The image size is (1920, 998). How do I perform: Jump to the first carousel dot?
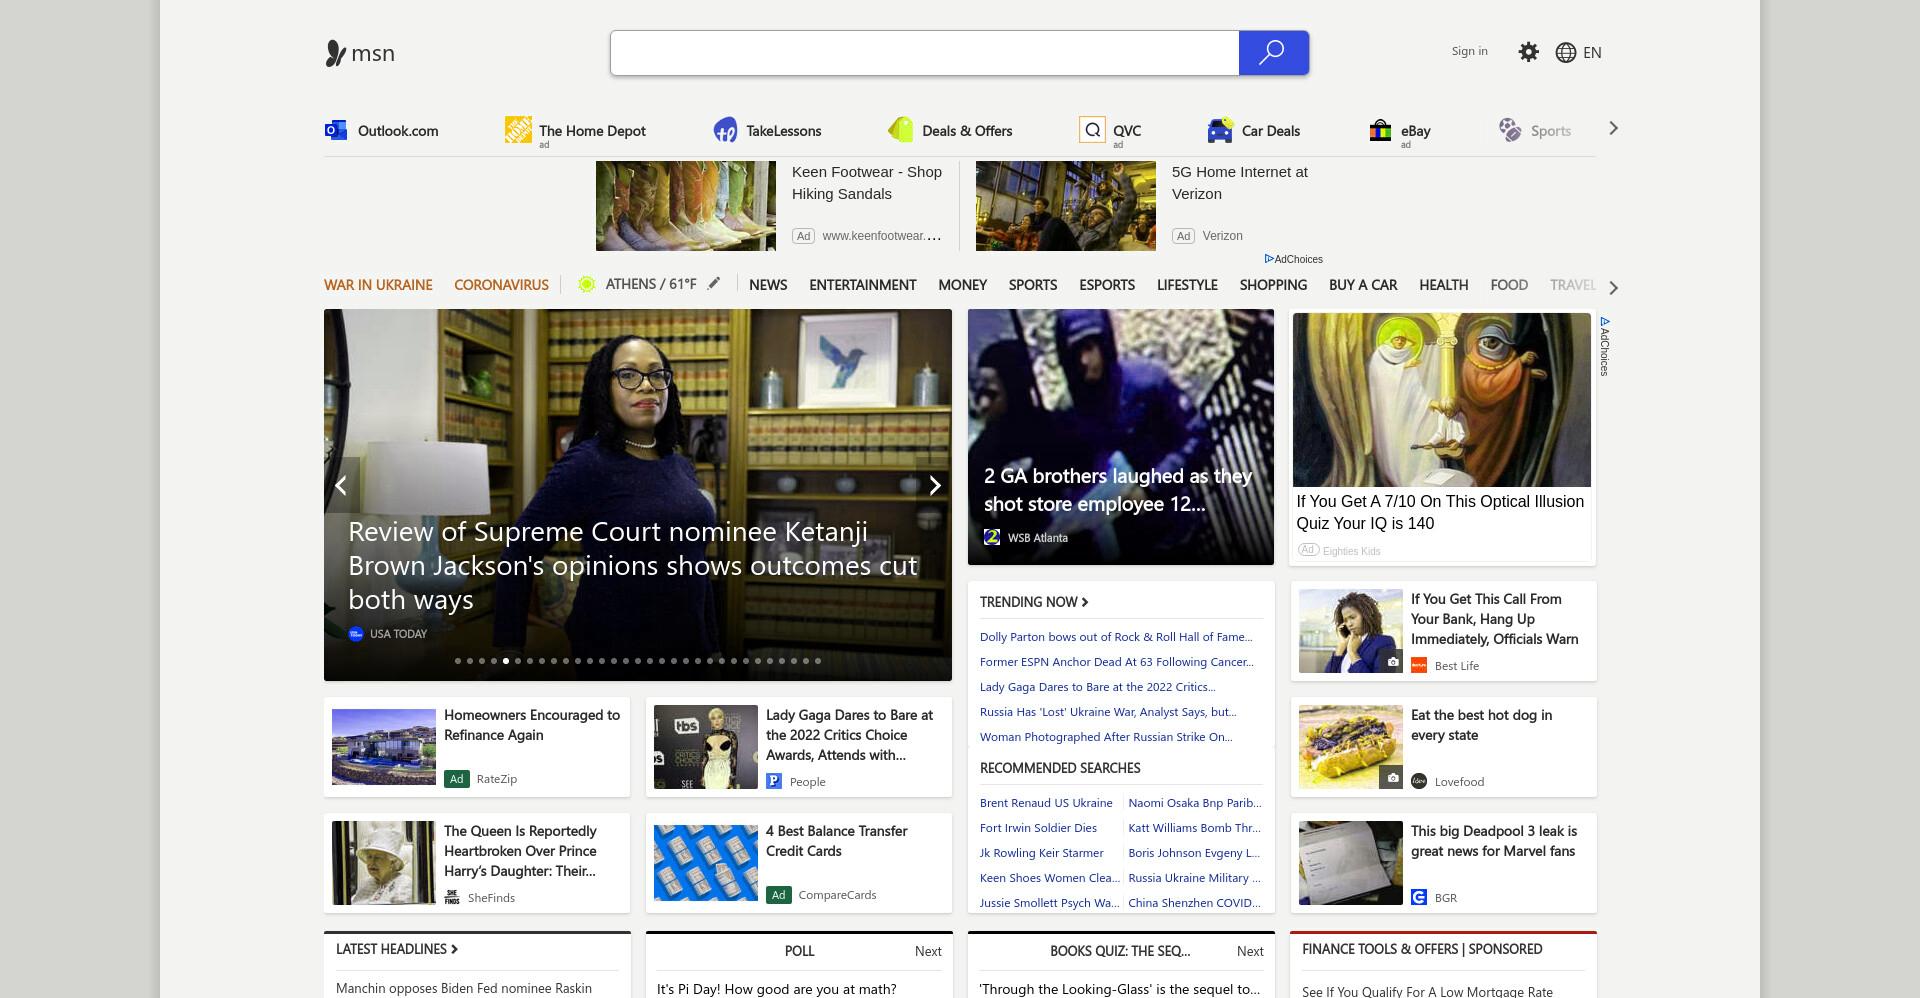point(458,661)
